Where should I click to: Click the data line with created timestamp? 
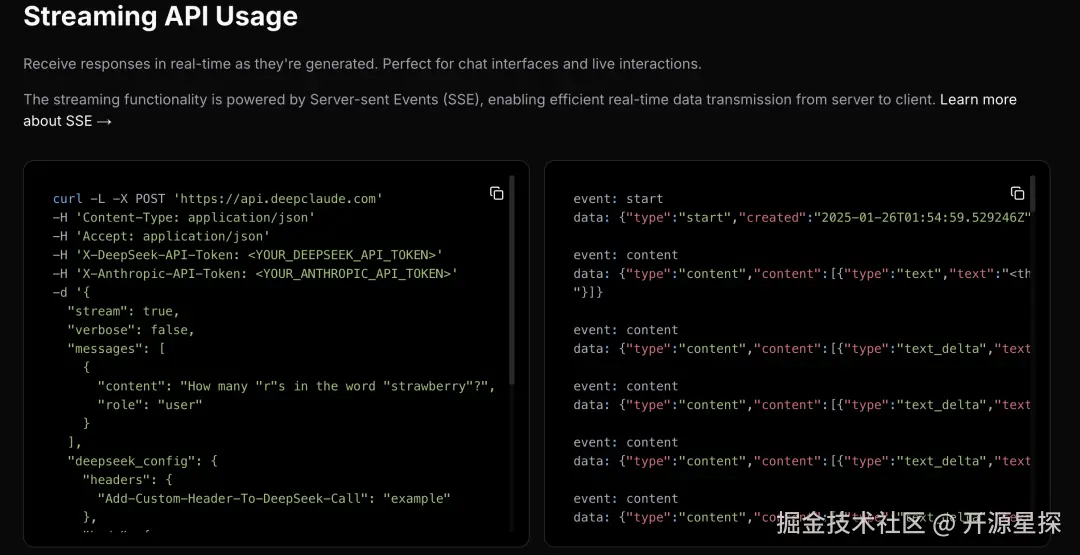point(802,218)
